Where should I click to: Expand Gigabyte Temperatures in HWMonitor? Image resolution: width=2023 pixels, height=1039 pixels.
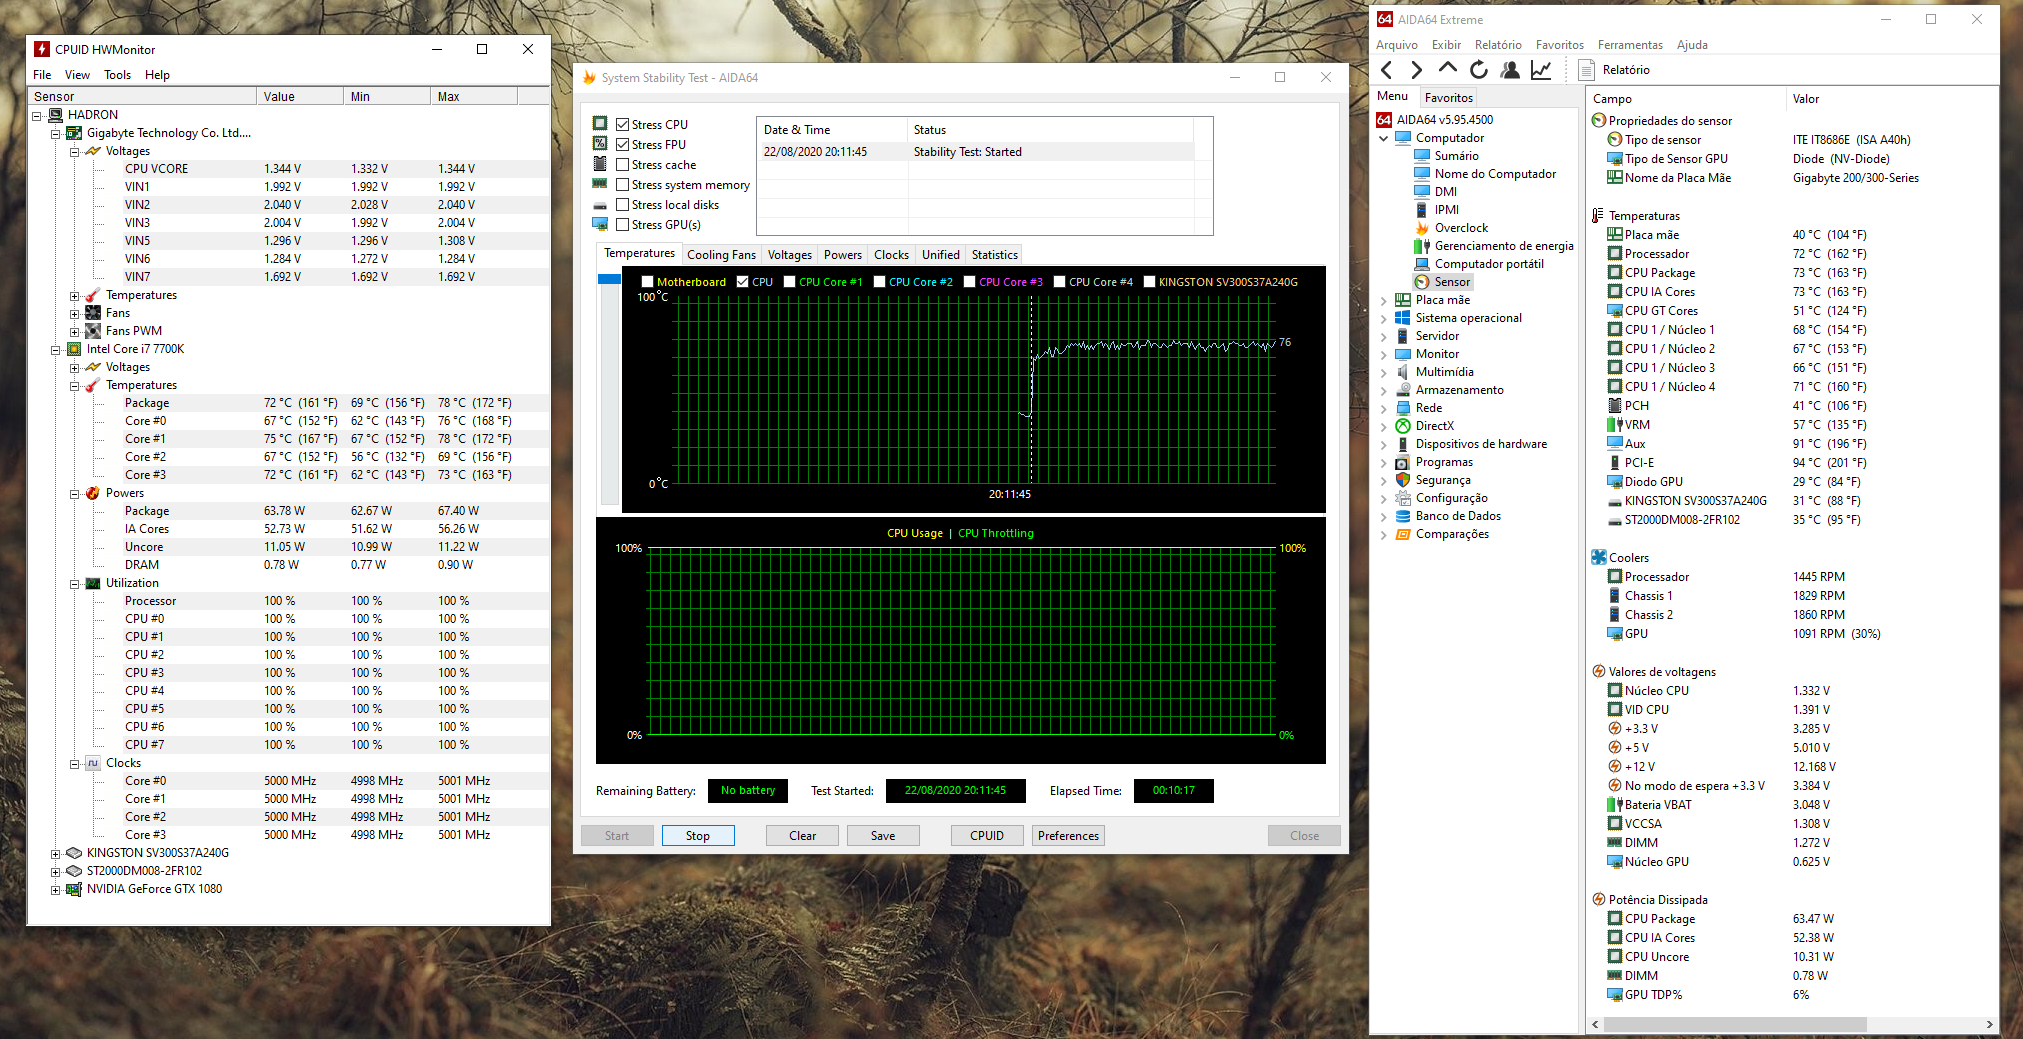coord(74,296)
